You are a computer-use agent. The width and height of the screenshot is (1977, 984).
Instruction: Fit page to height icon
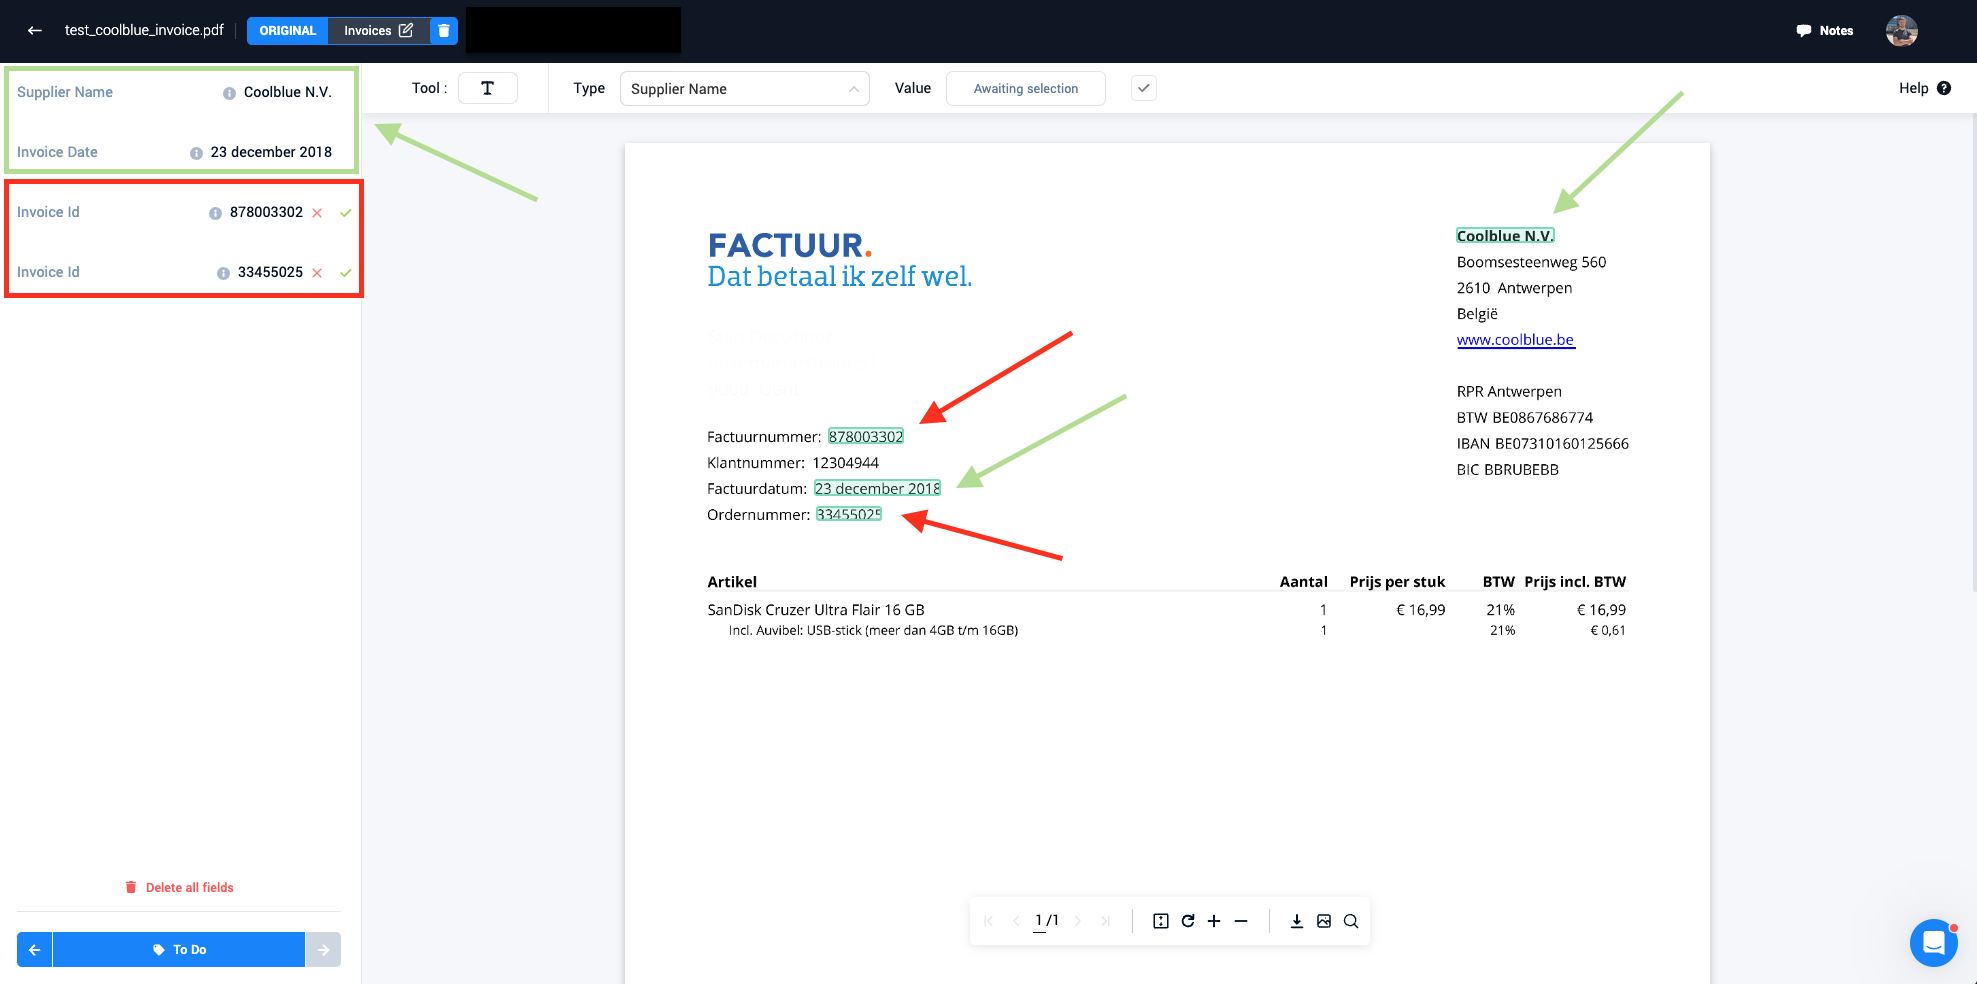point(1160,921)
